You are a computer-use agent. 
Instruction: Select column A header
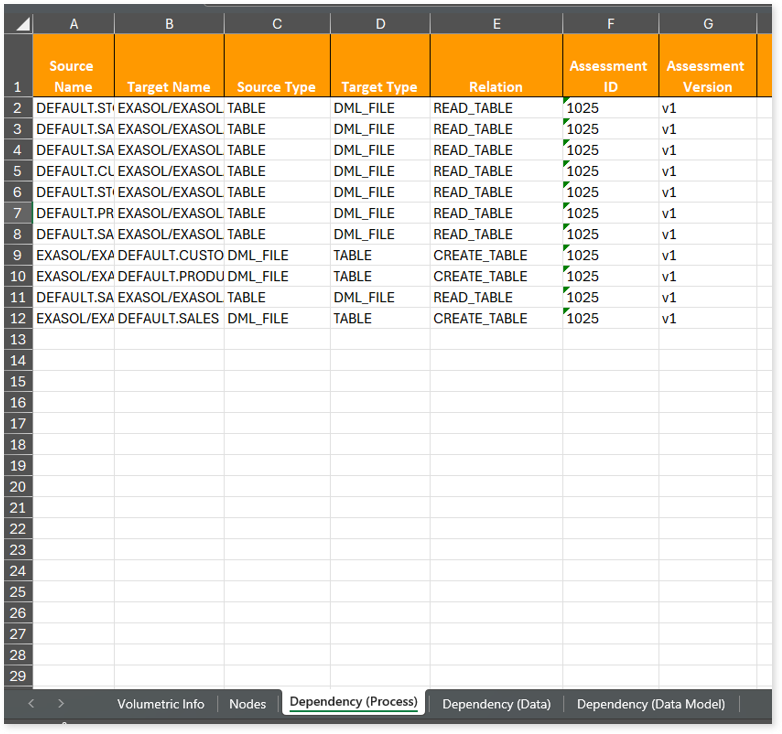click(73, 23)
